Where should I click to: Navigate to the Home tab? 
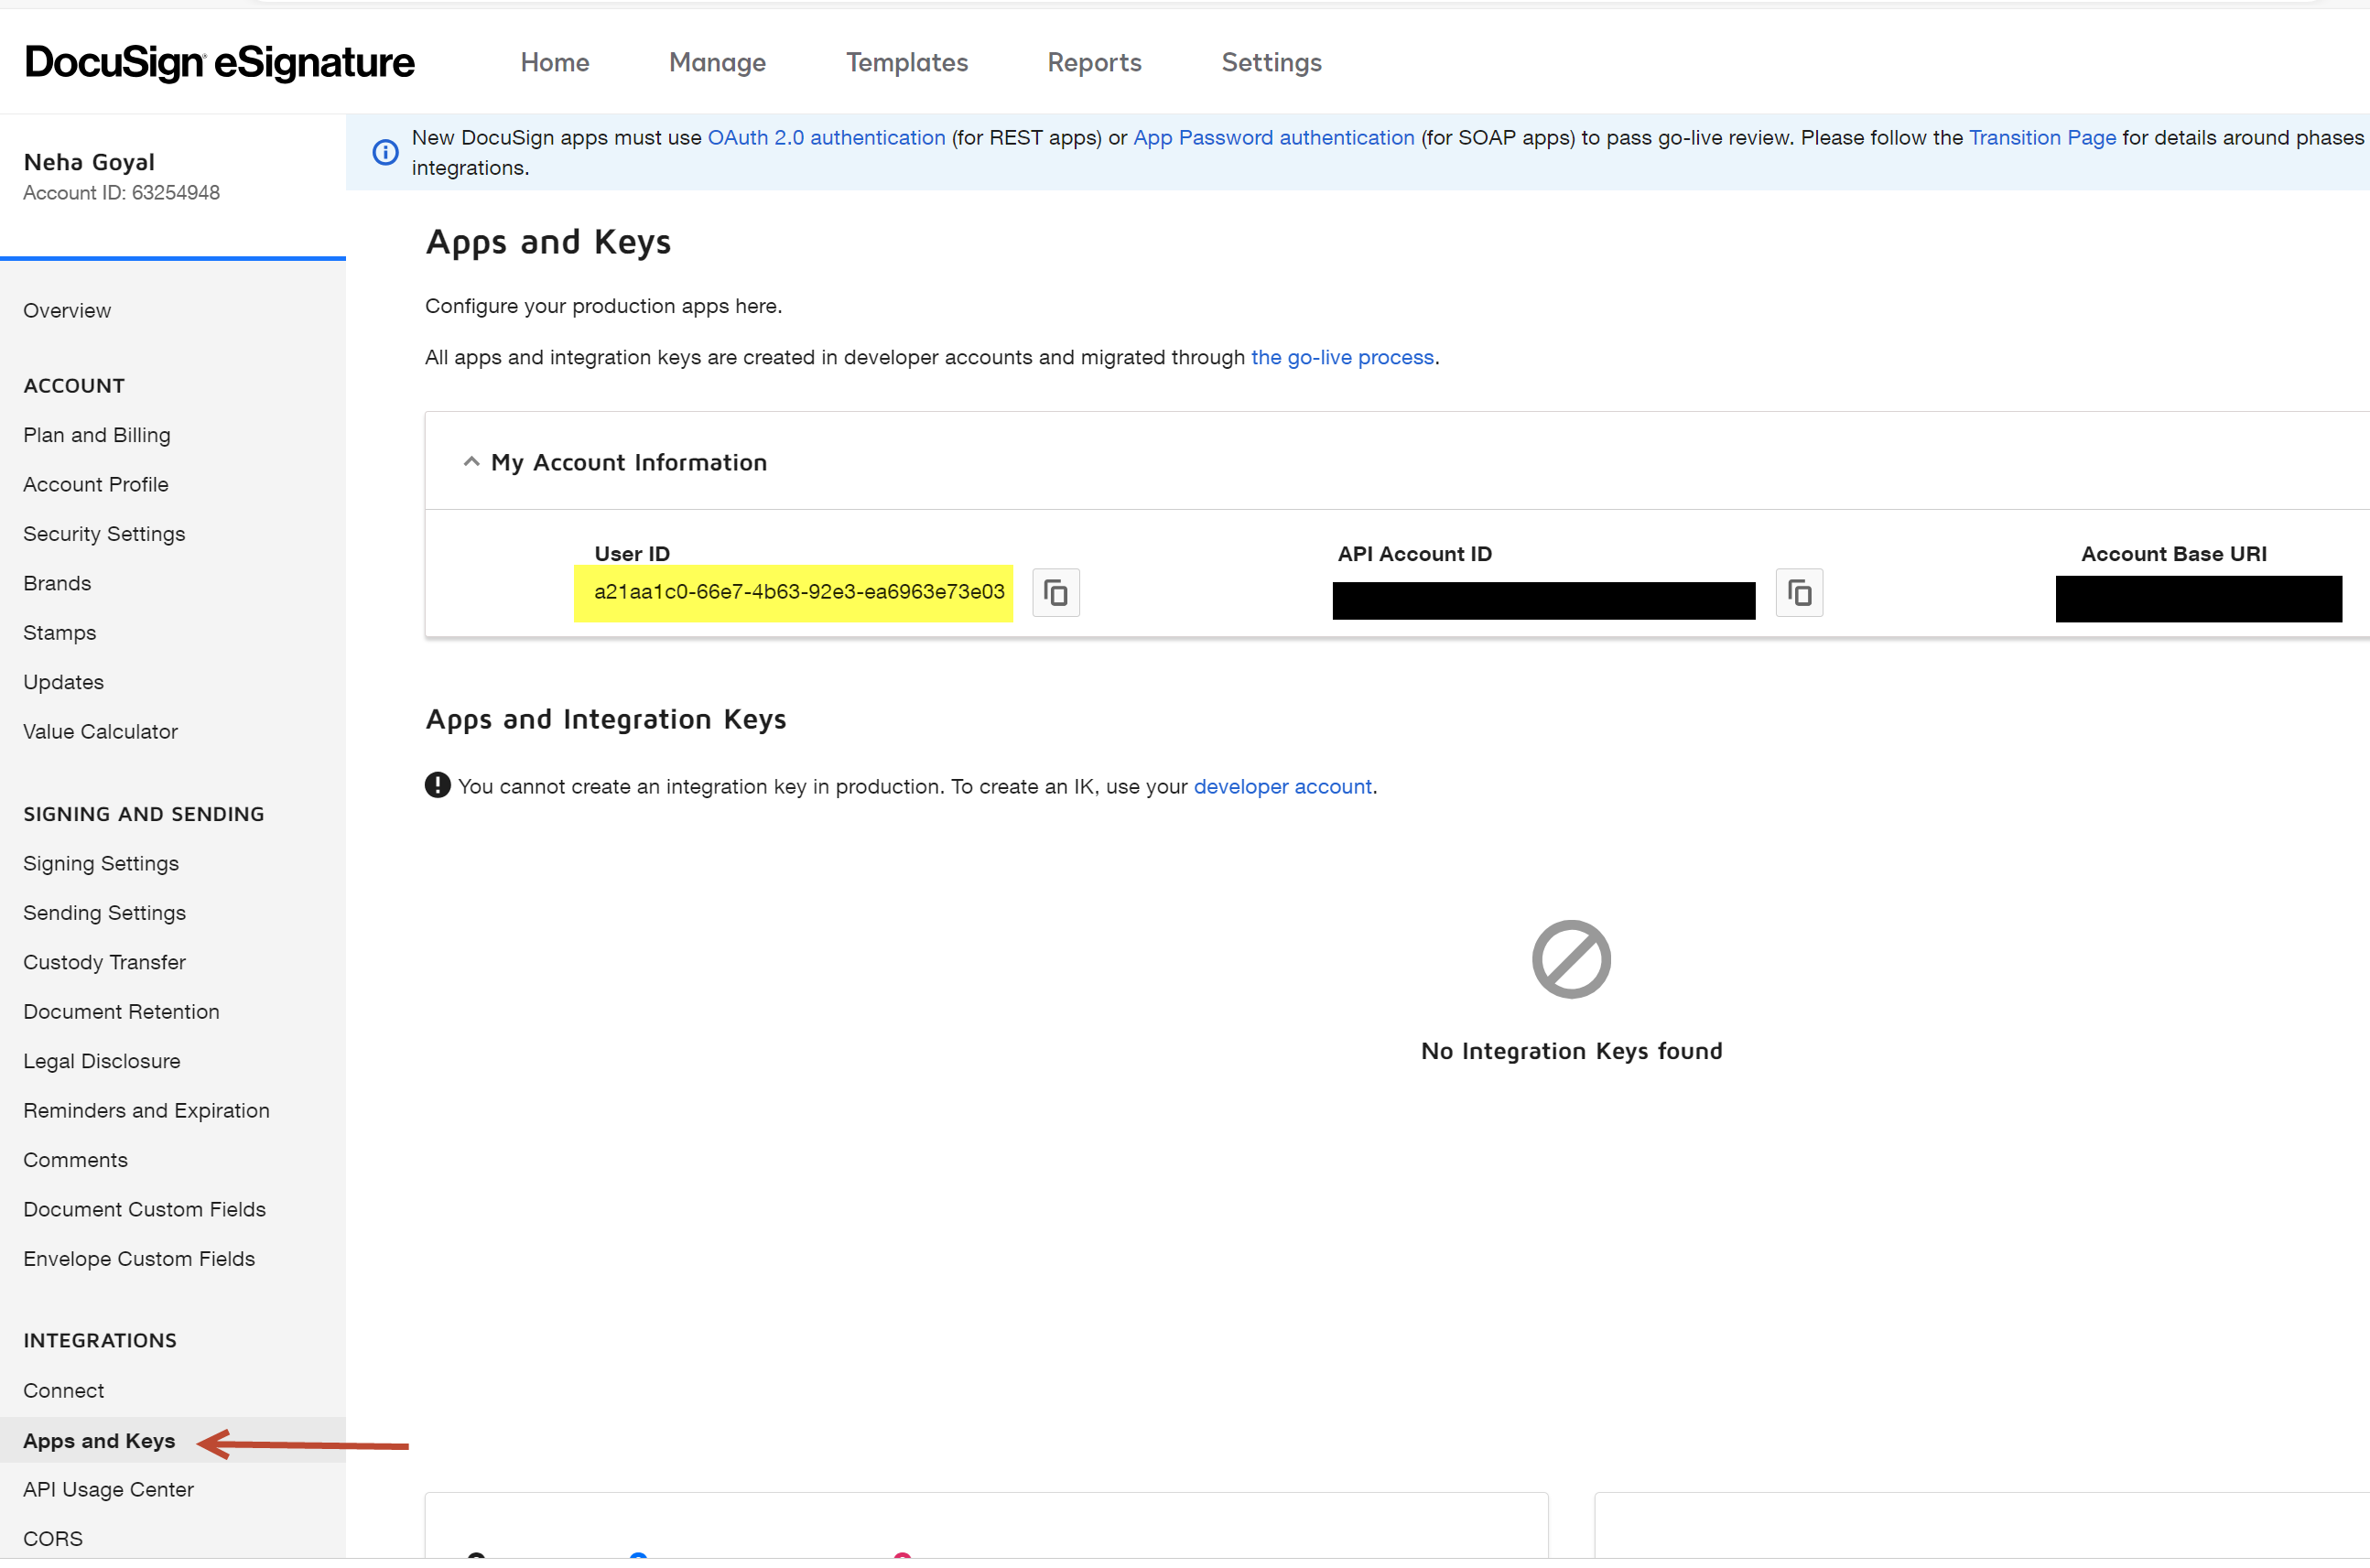coord(555,61)
